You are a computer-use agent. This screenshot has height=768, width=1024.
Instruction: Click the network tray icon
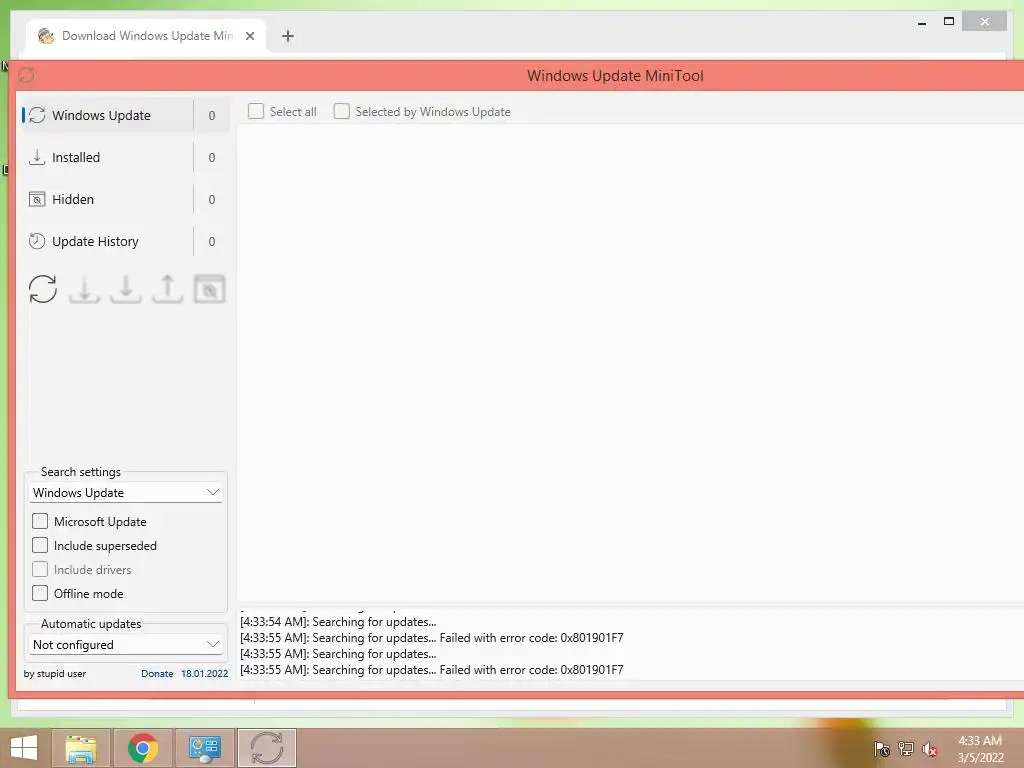906,748
